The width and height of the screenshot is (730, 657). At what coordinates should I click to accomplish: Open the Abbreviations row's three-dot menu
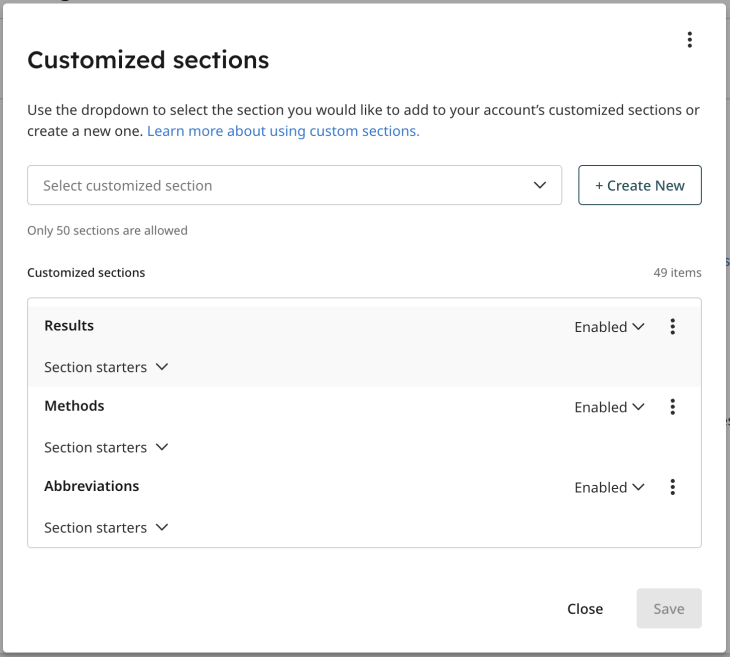point(672,487)
